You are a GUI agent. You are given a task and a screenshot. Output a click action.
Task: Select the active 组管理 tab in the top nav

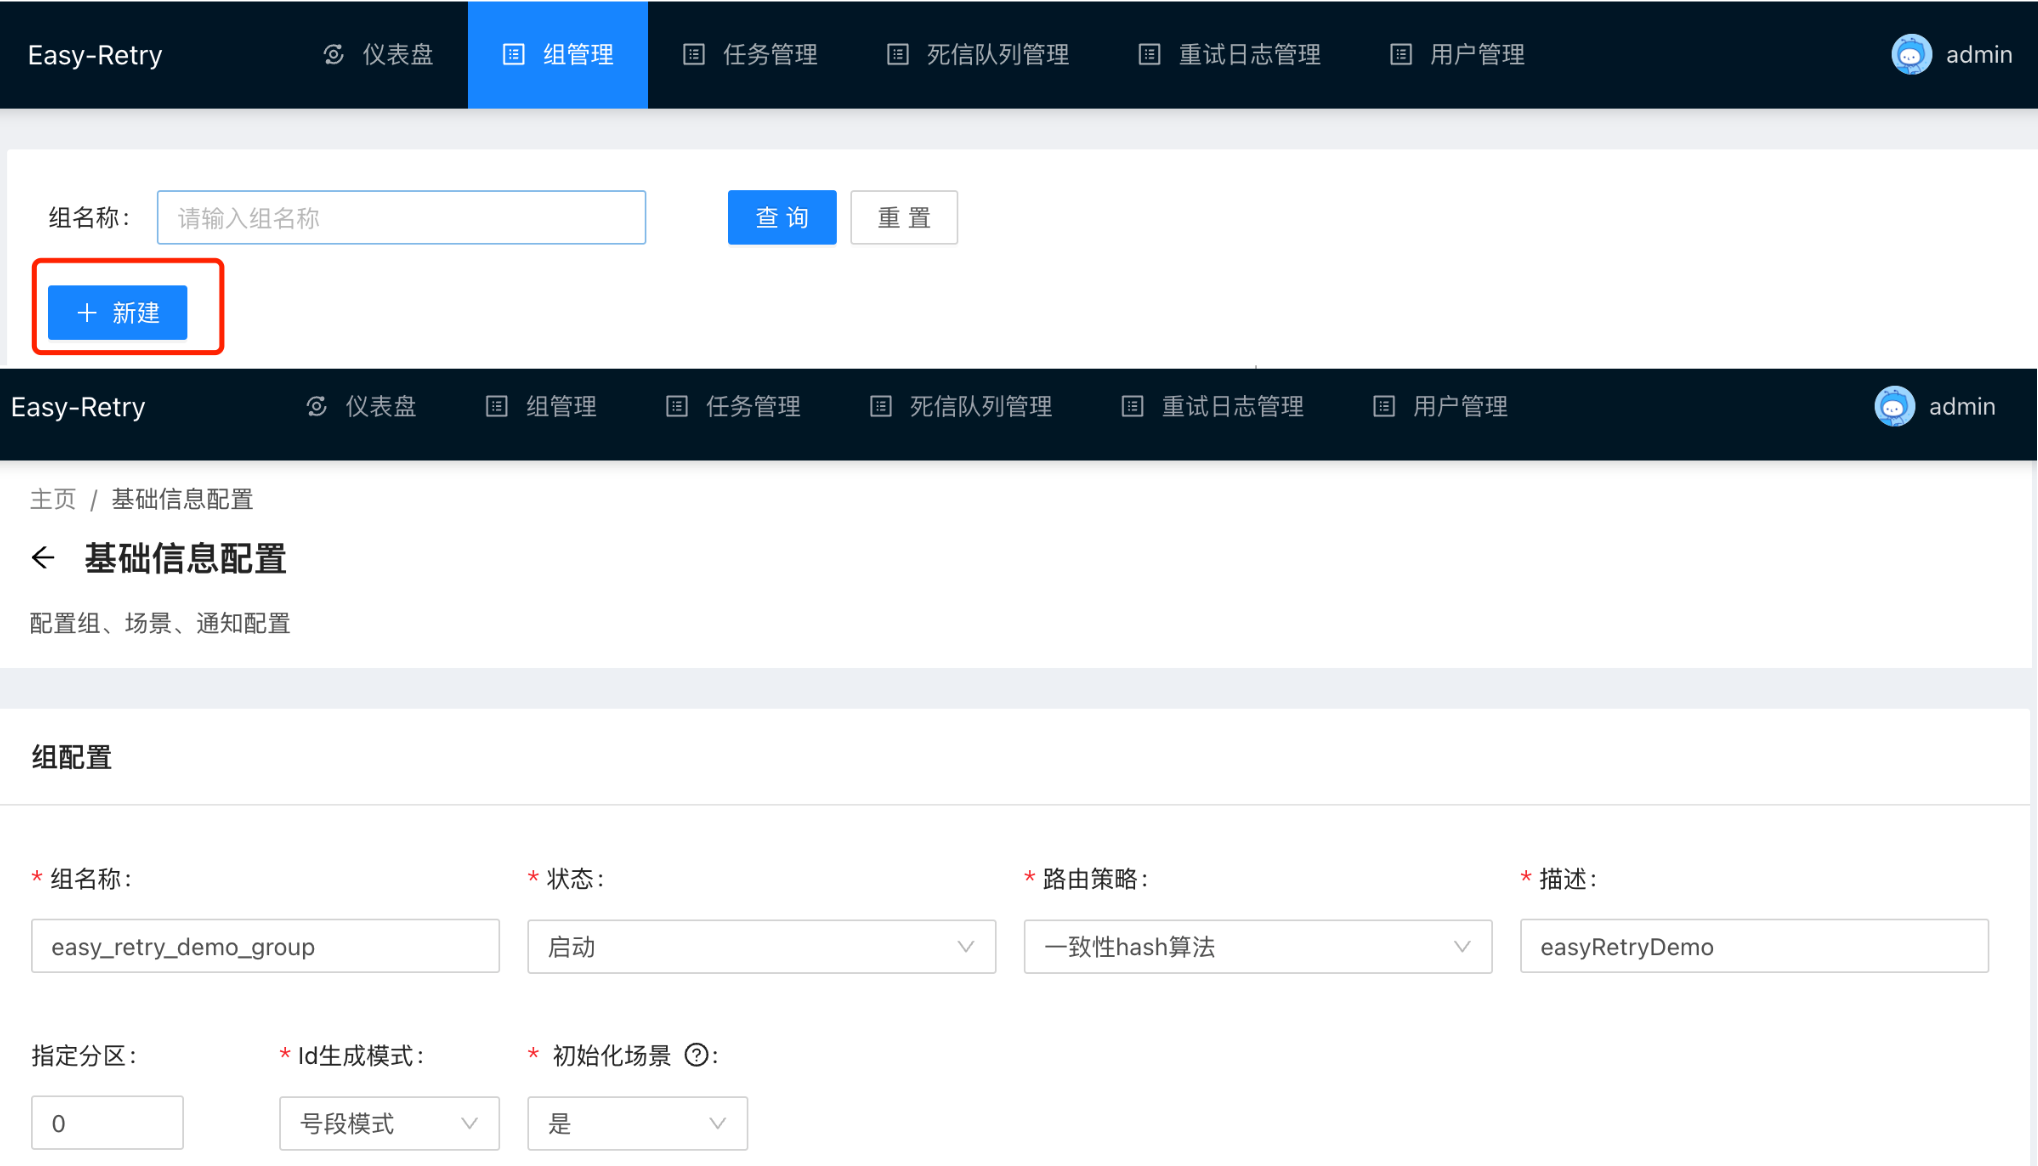coord(558,55)
